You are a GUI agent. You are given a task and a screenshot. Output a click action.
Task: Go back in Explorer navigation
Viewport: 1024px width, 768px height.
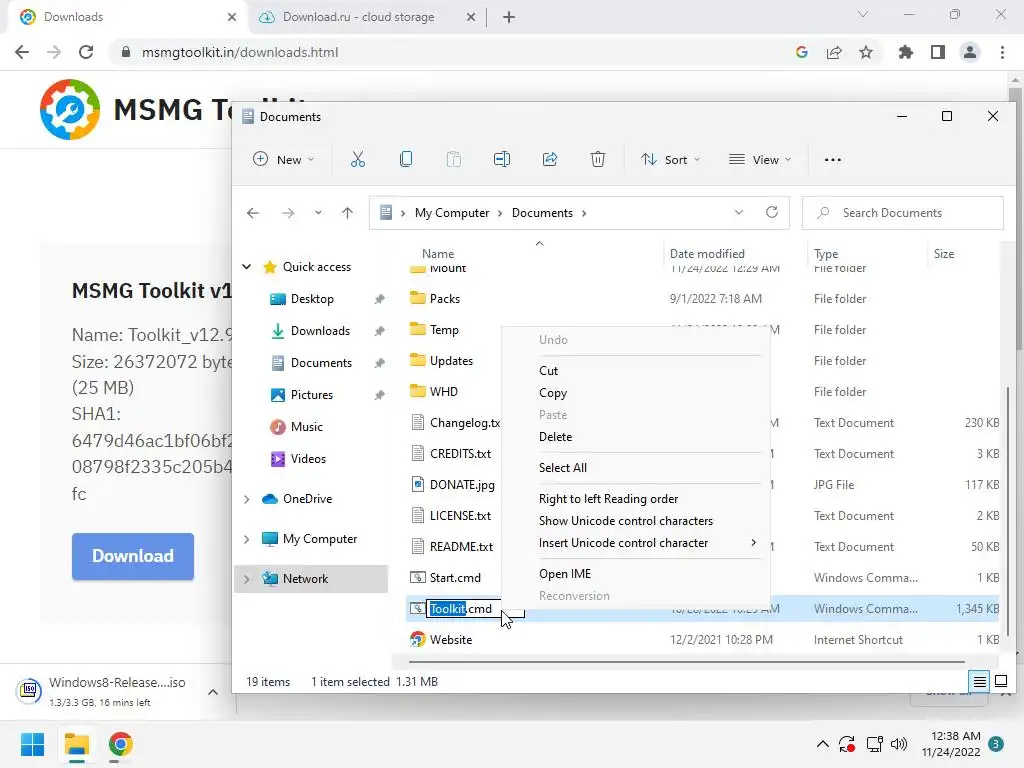click(253, 213)
